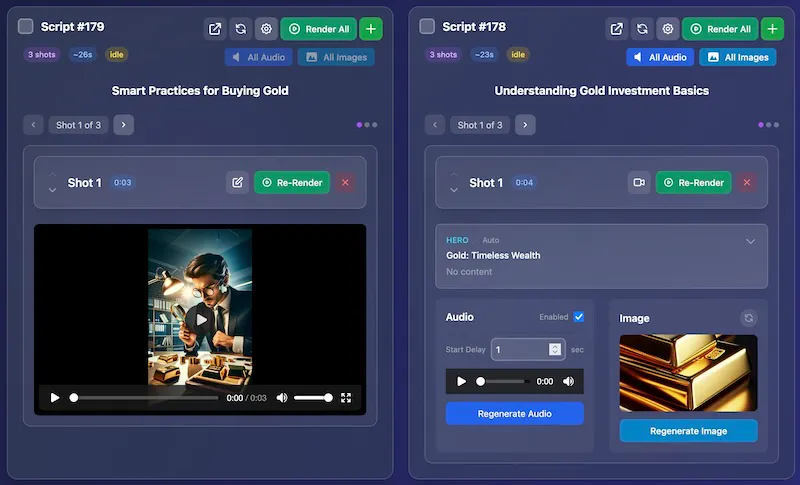
Task: Click the '0:04' duration tag on Shot 1
Action: (524, 183)
